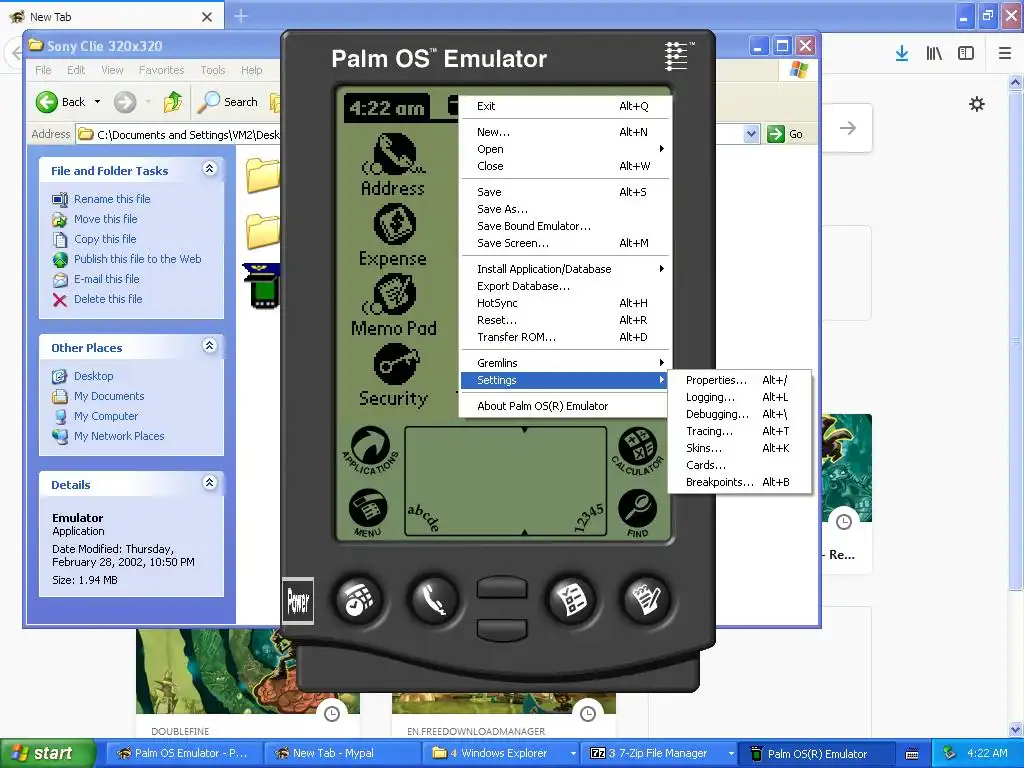This screenshot has height=768, width=1024.
Task: Expand the Gremlins submenu
Action: pos(566,362)
